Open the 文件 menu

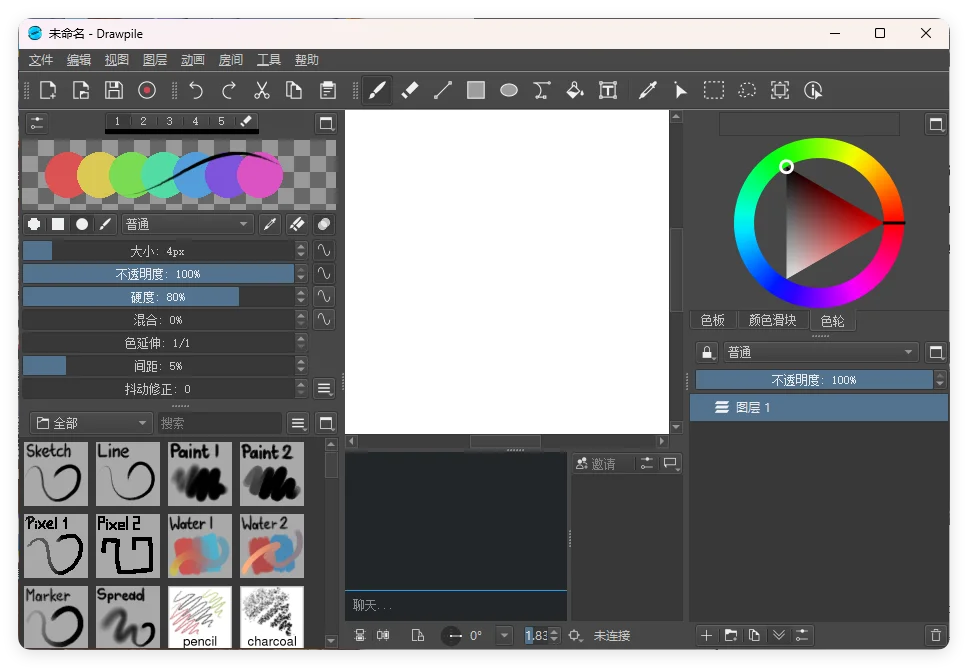point(41,59)
